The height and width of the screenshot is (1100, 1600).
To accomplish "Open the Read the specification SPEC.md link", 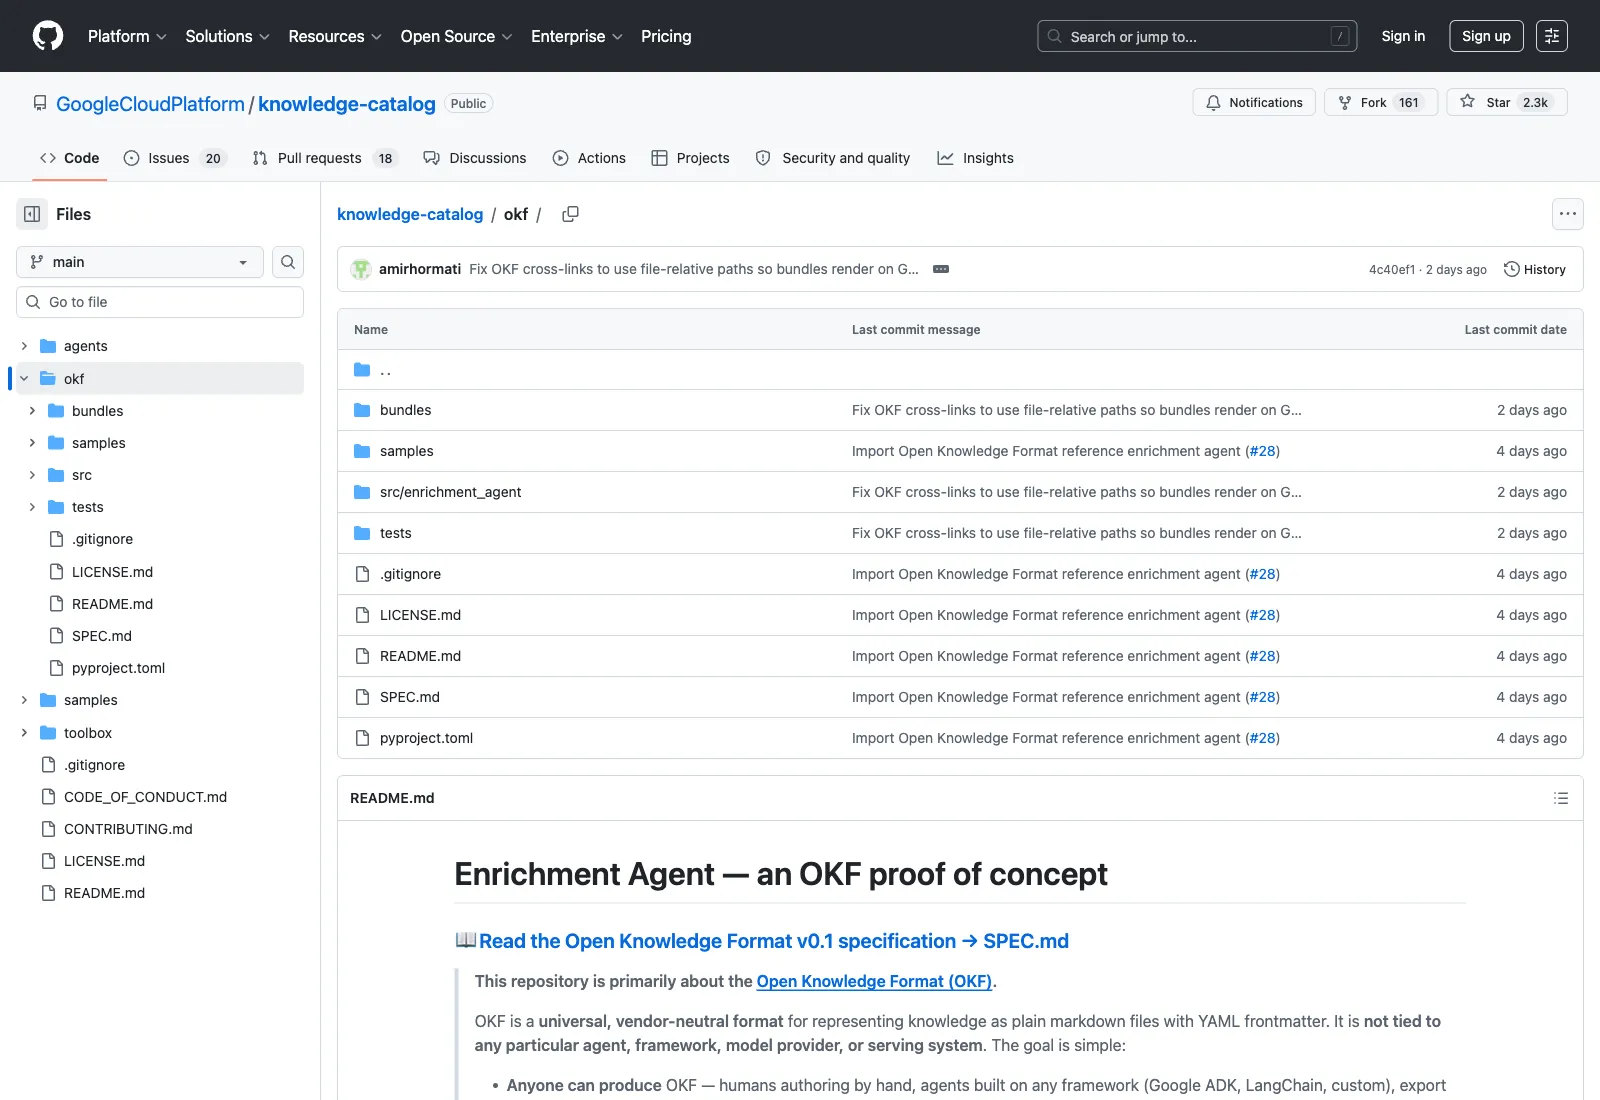I will (774, 941).
